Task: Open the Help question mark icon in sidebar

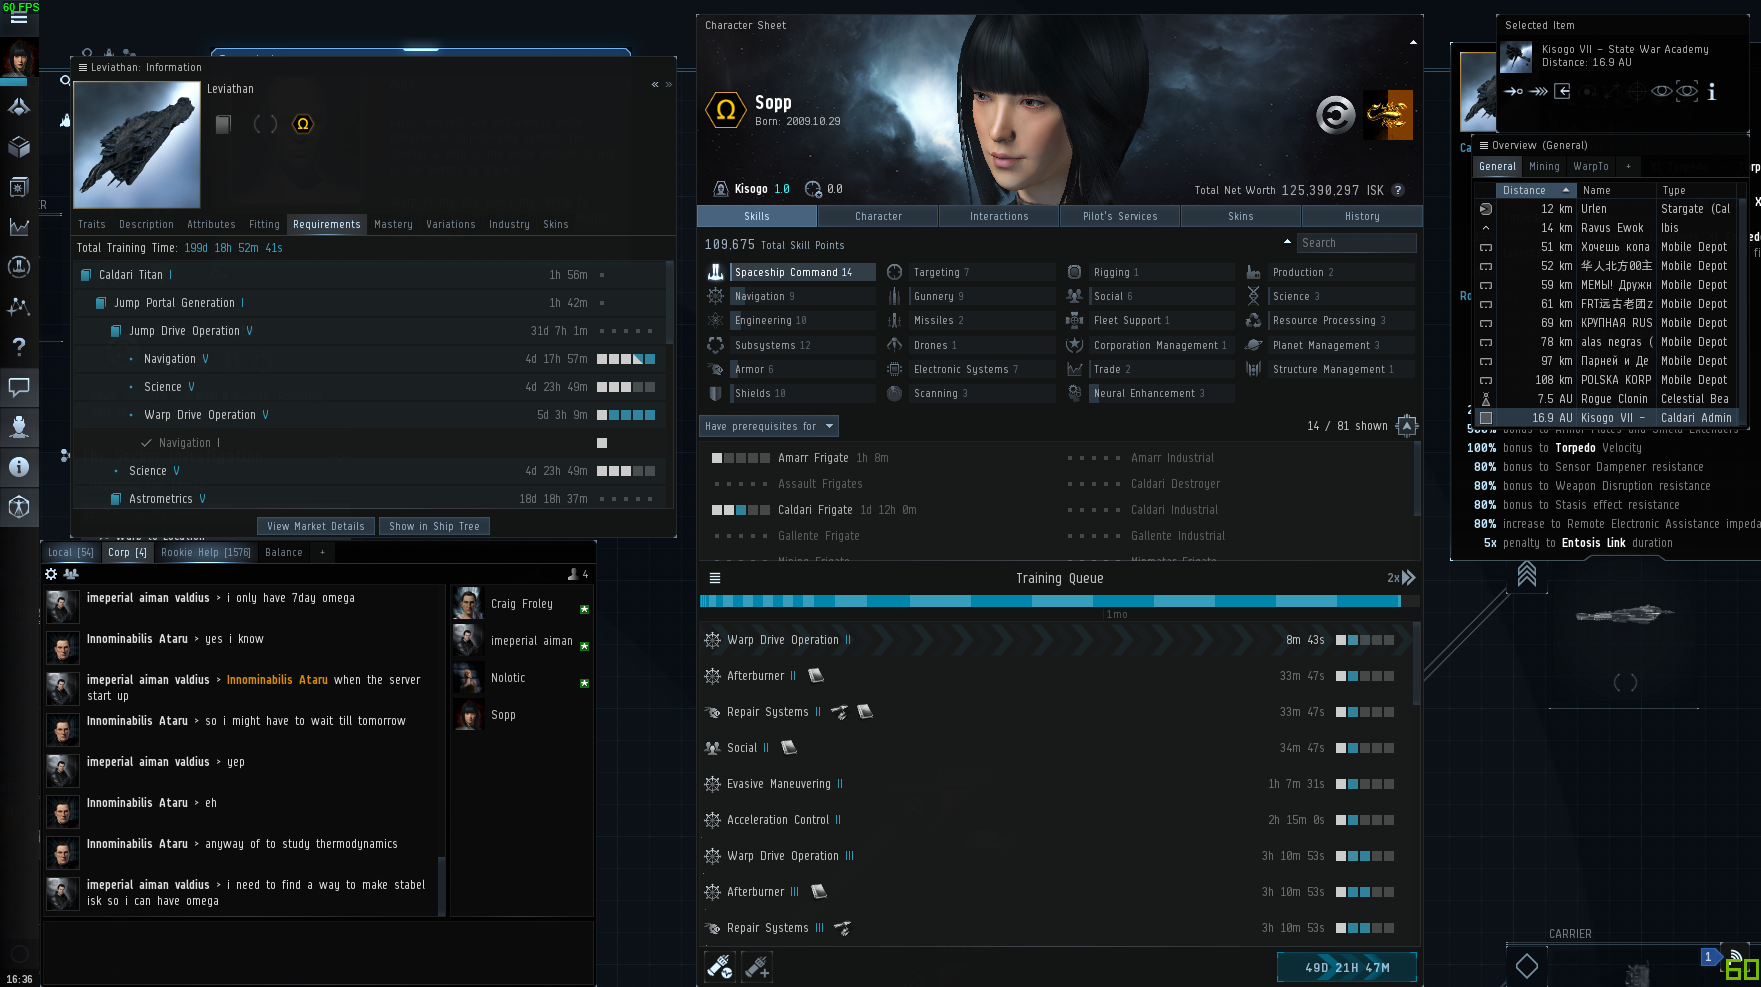Action: [18, 347]
